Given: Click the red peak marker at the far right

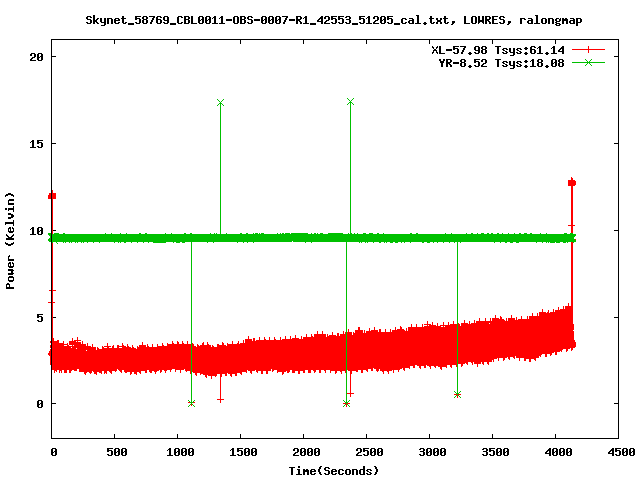Looking at the screenshot, I should (x=572, y=182).
